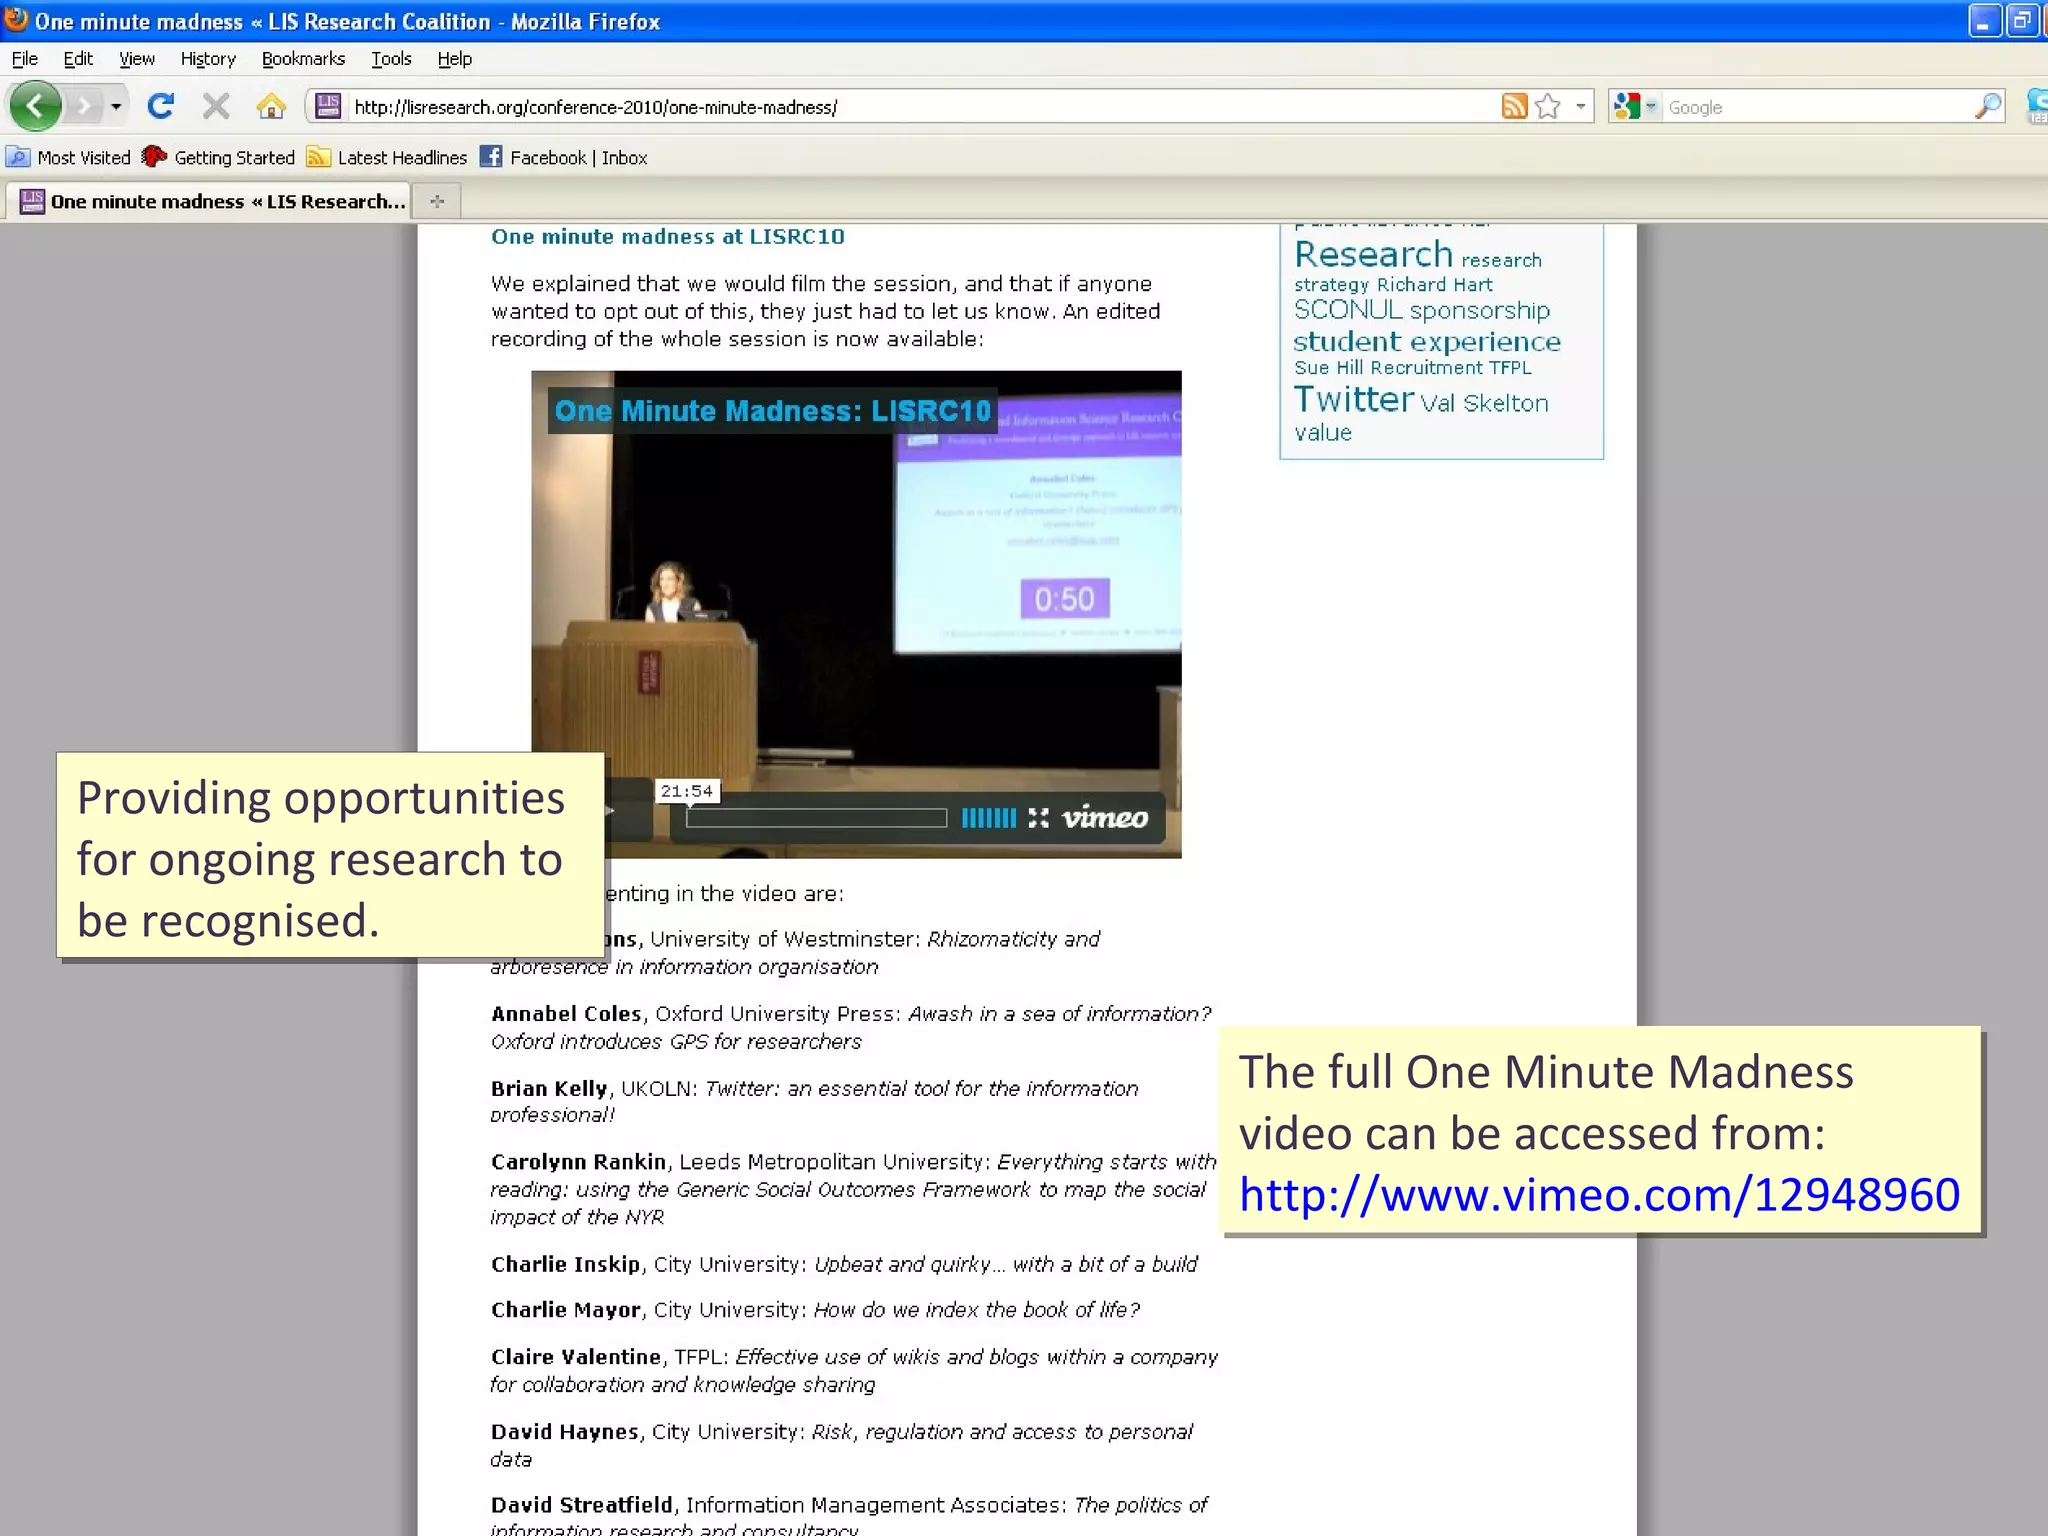Open the Edit menu
2048x1536 pixels.
(78, 59)
